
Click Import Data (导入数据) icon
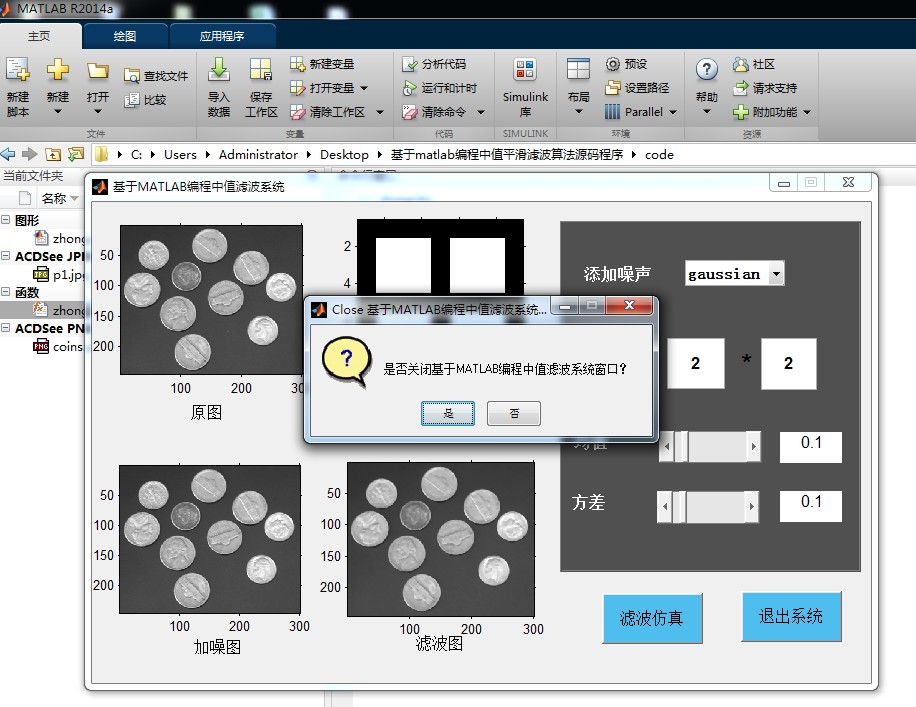[x=218, y=70]
